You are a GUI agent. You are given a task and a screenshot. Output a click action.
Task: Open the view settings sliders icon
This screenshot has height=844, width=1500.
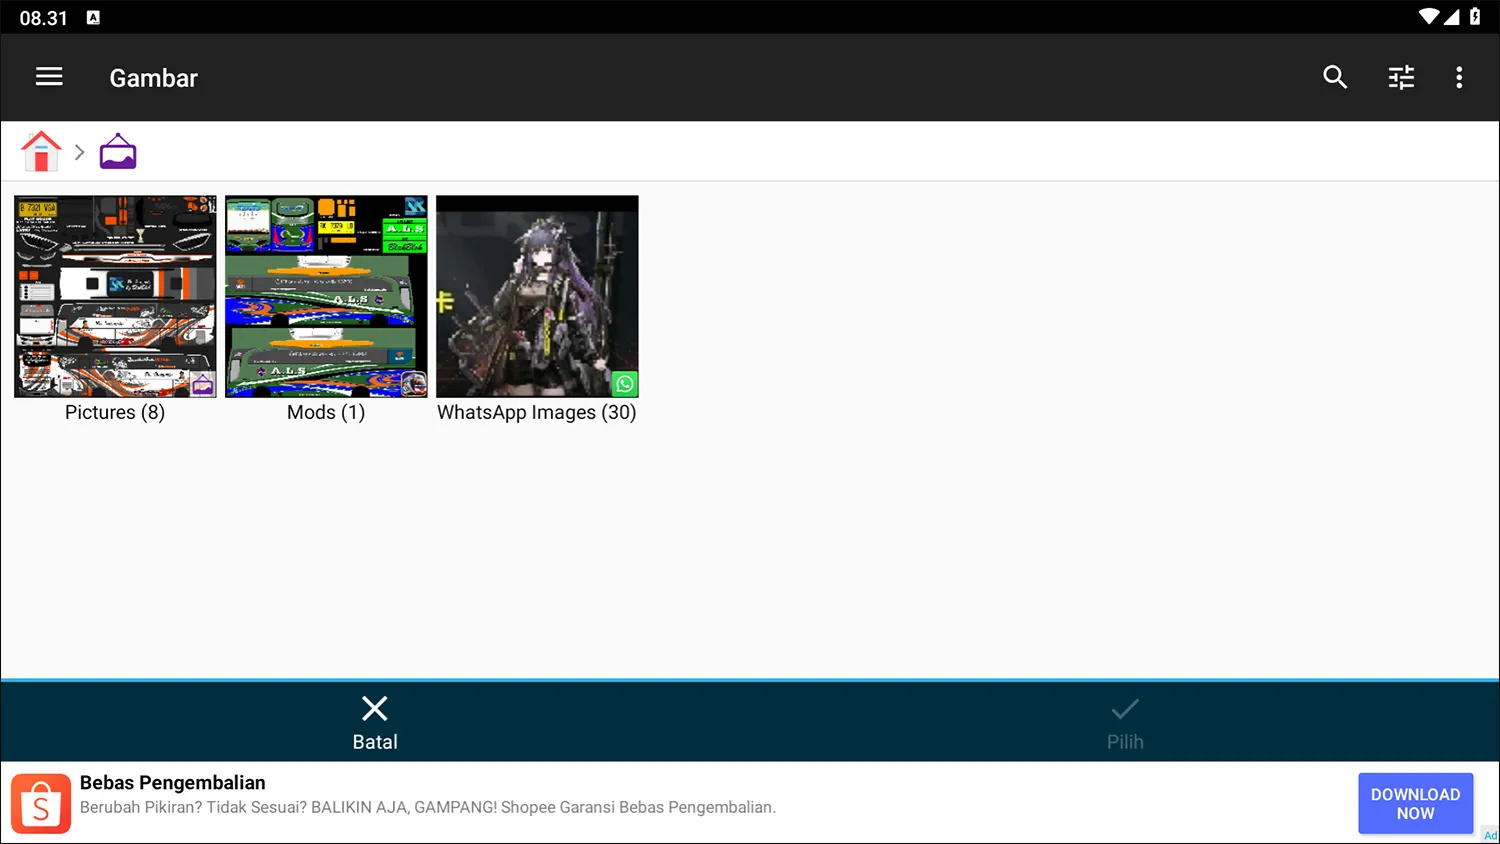coord(1401,77)
